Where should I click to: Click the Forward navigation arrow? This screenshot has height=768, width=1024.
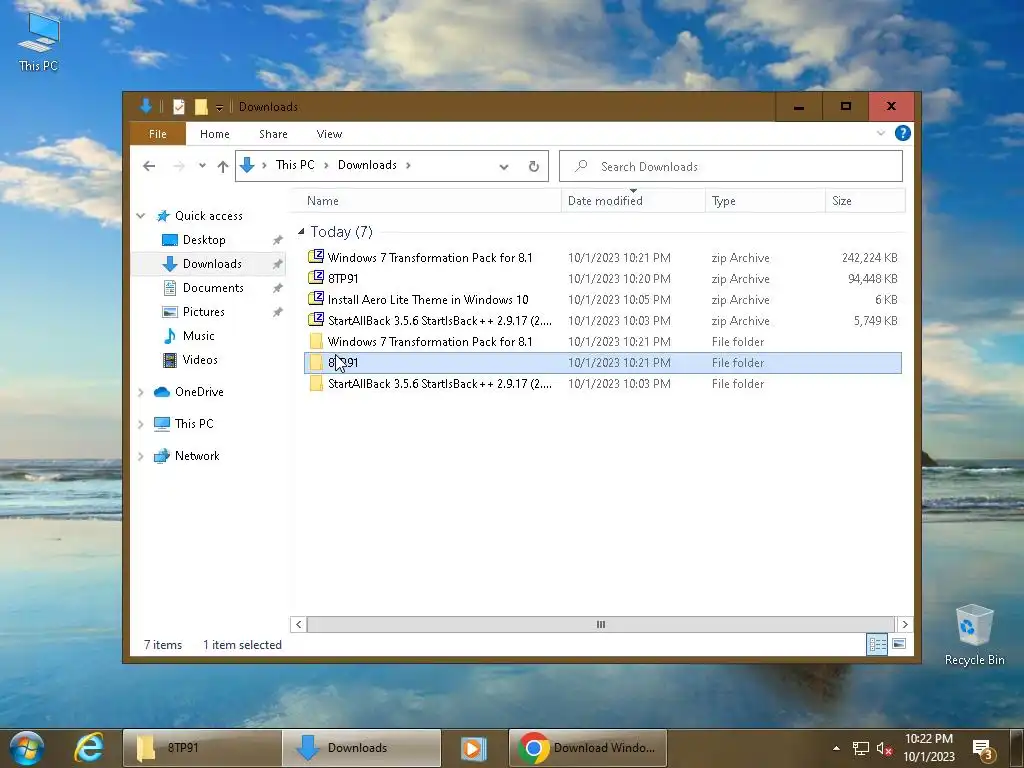coord(178,166)
